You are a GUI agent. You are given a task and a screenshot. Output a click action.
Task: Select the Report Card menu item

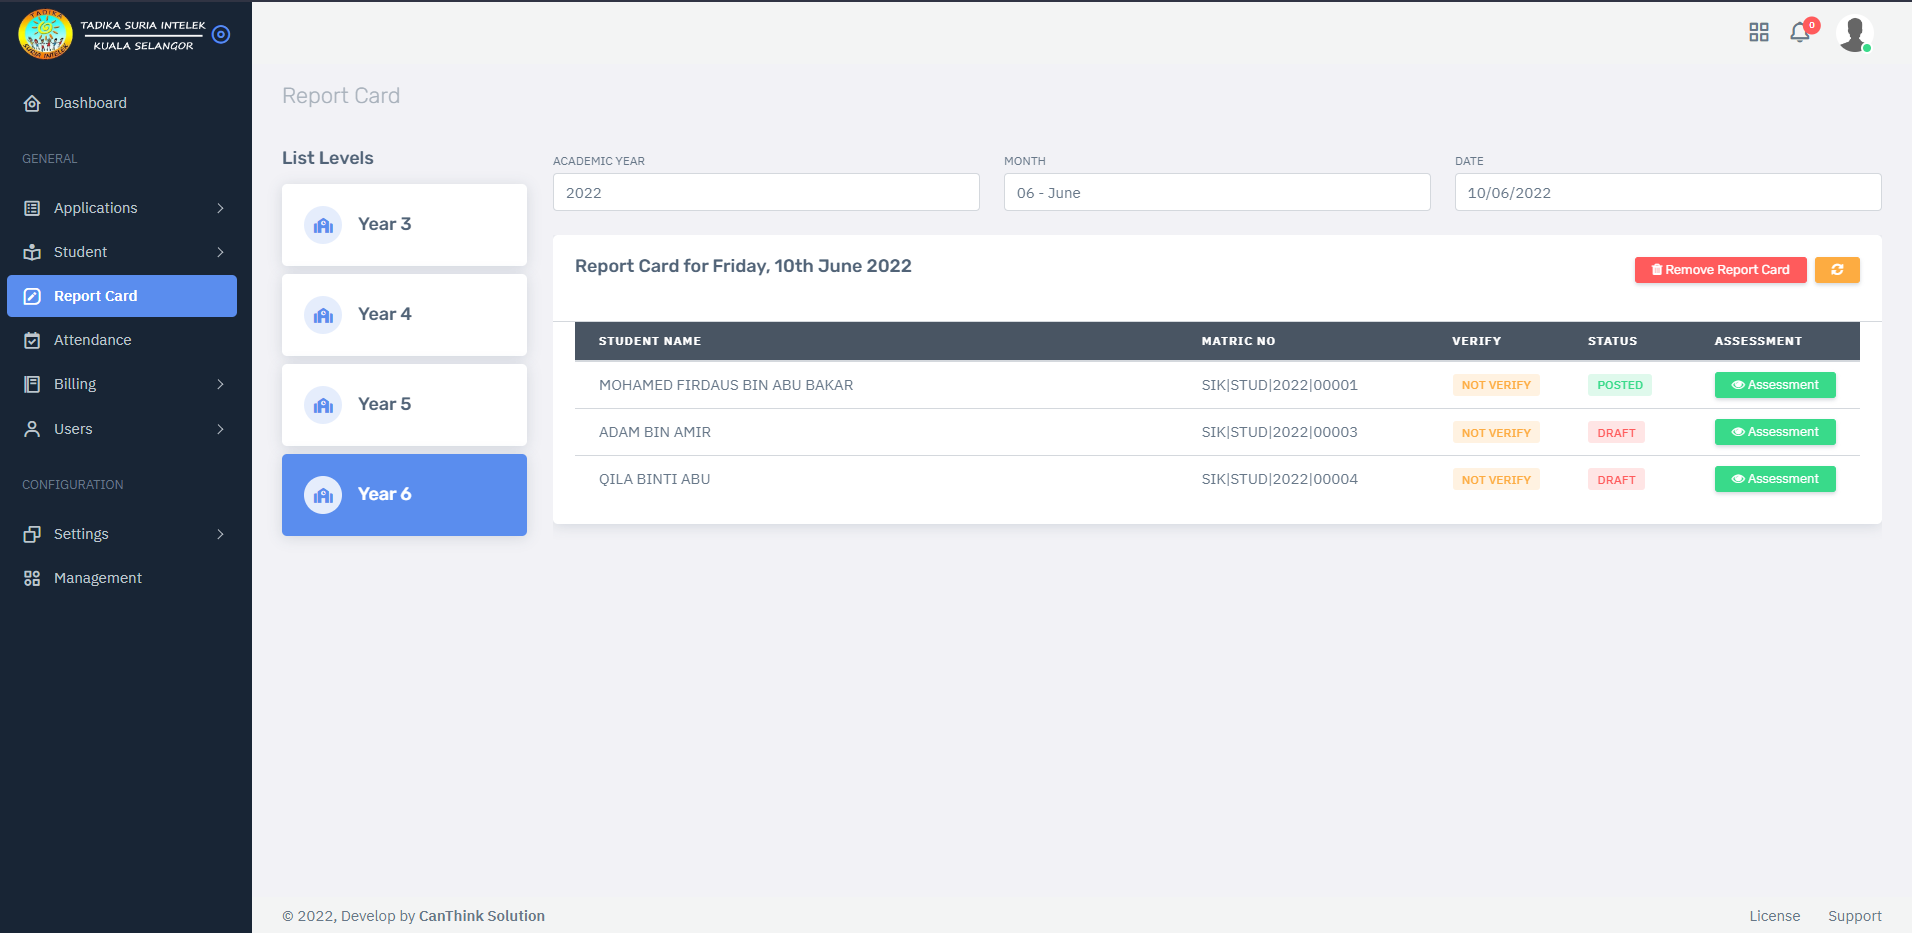[x=122, y=297]
